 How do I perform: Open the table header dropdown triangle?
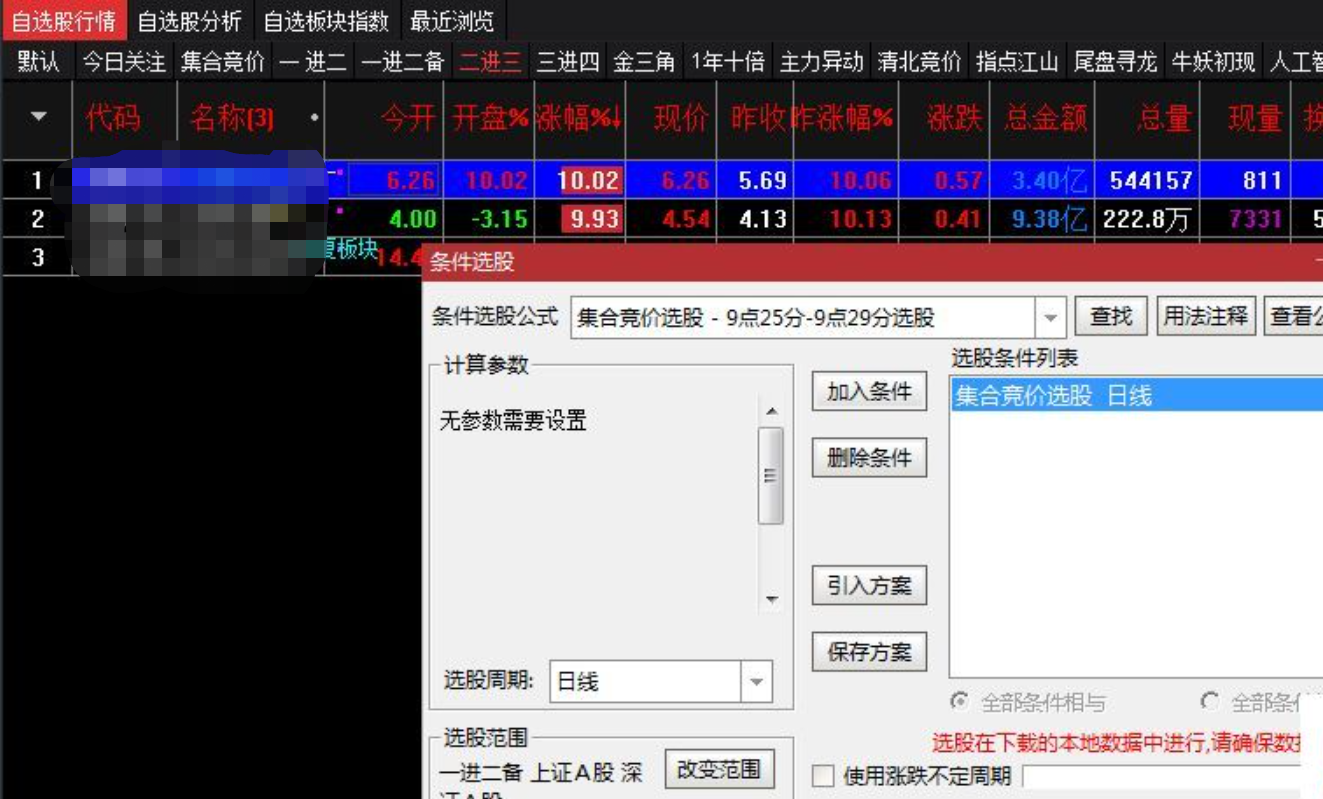38,117
